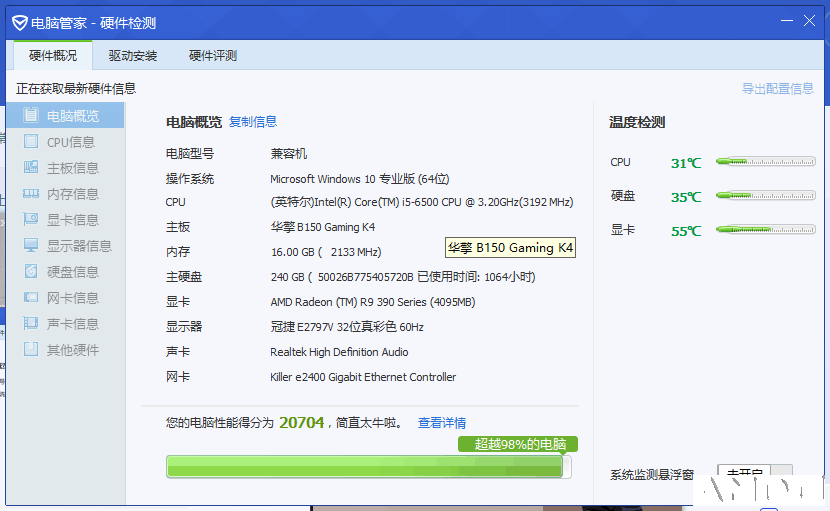Click the AMD Radeon R9 390 Series text

373,302
